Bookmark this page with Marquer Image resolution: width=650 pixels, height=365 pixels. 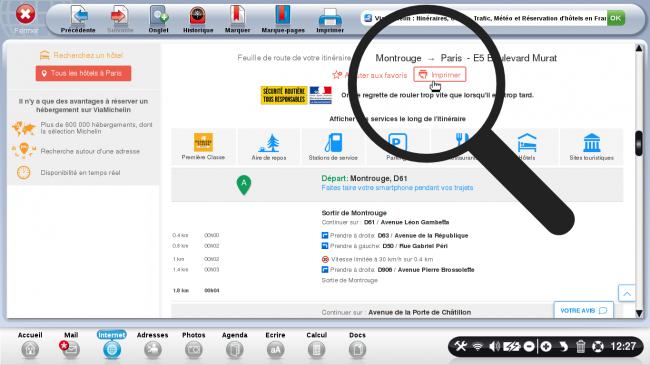(237, 19)
